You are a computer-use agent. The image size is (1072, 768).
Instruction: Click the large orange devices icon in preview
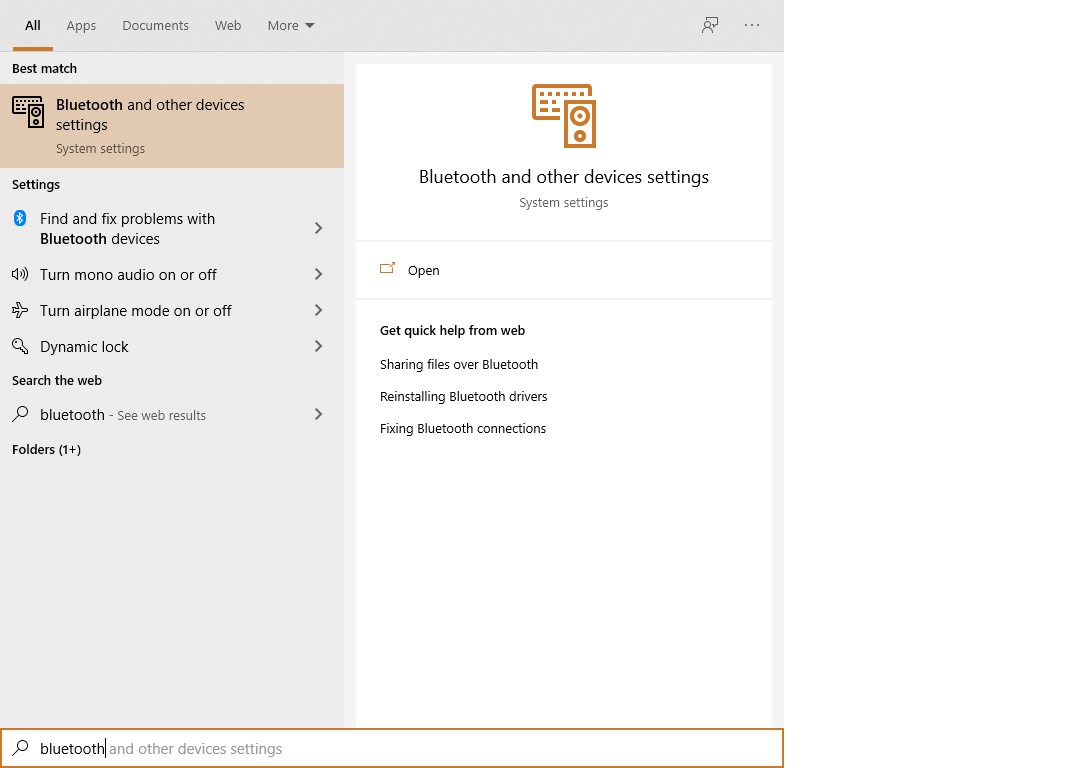pyautogui.click(x=564, y=116)
